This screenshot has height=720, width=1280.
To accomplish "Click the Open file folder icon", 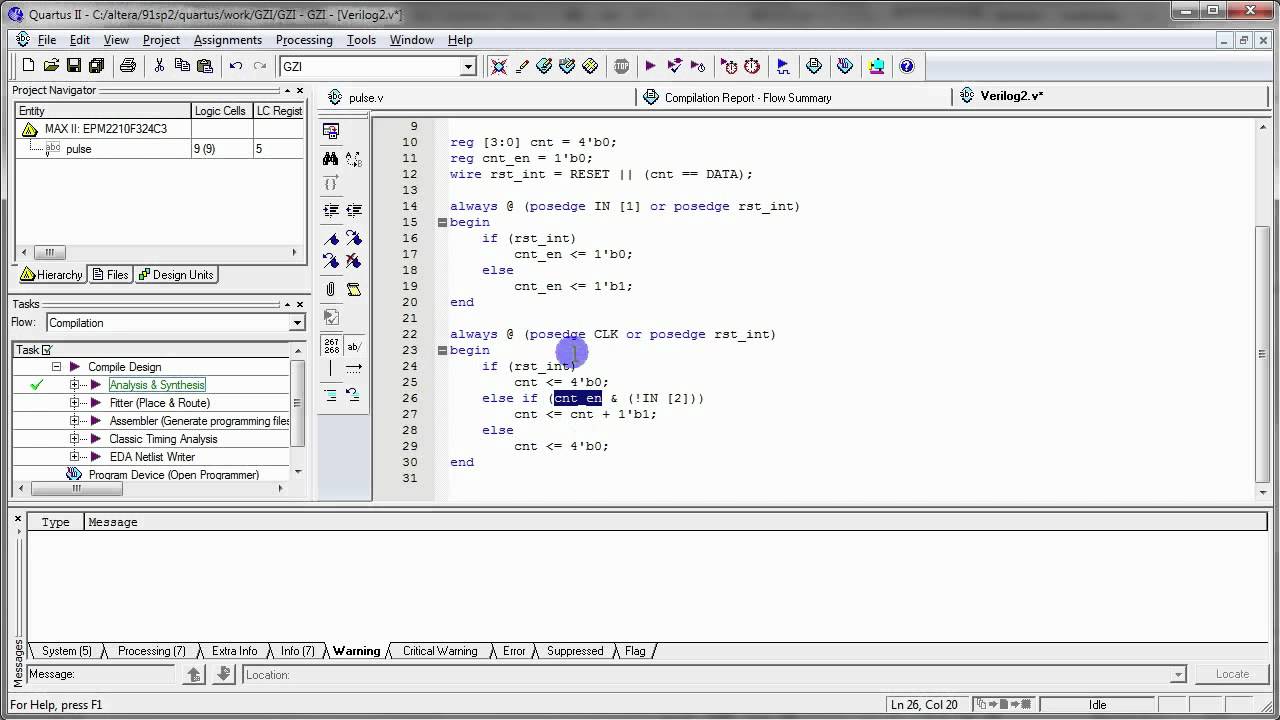I will [51, 66].
